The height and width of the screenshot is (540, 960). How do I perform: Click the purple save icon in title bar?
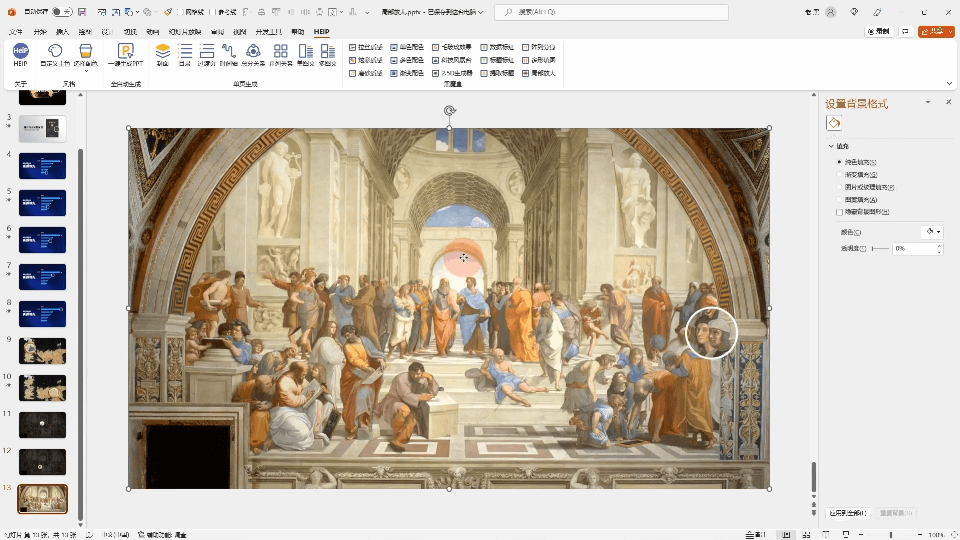82,12
